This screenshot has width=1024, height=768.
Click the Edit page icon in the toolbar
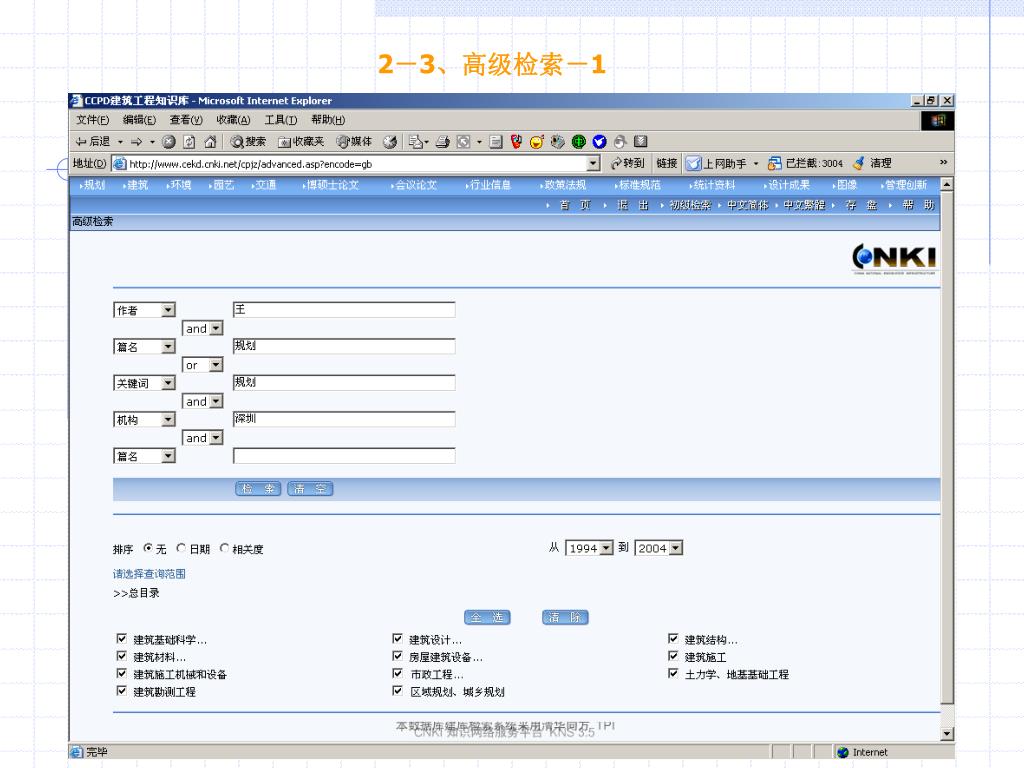(464, 142)
